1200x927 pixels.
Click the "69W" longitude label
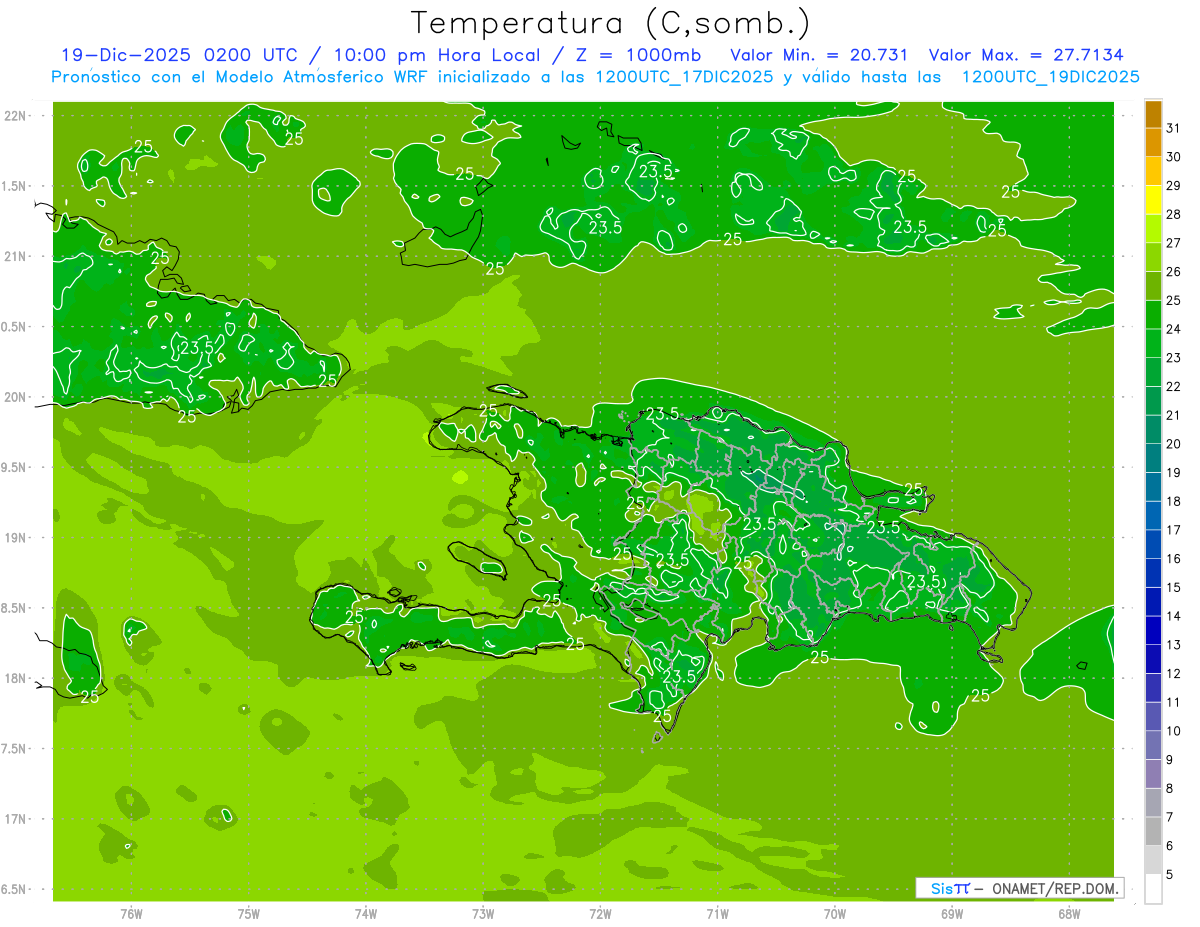tap(952, 914)
